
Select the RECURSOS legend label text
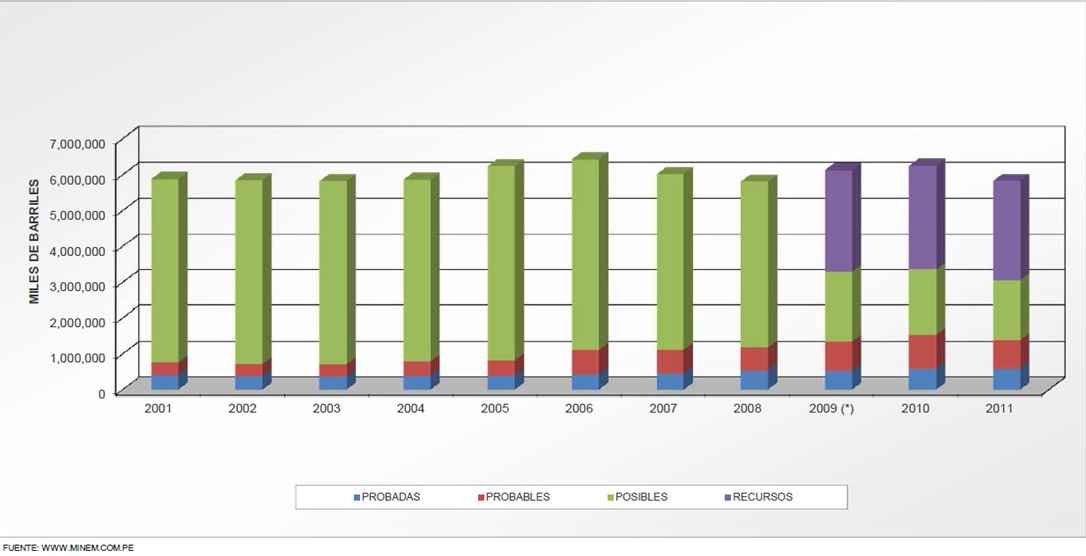(762, 497)
